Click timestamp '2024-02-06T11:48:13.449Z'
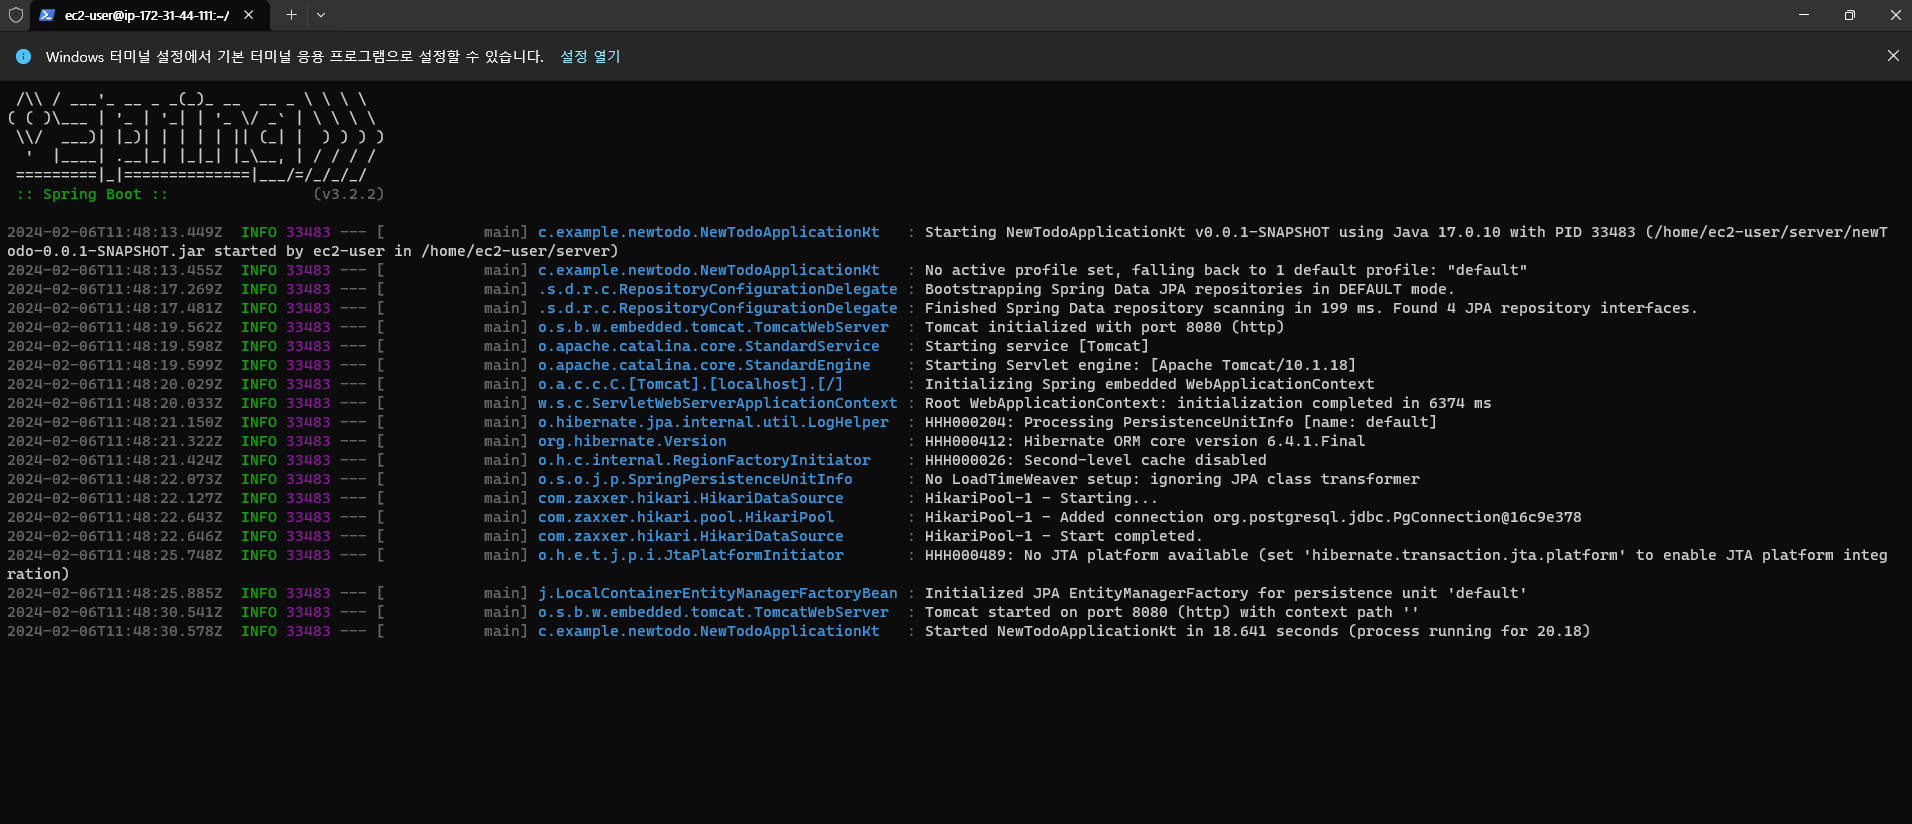 tap(115, 232)
